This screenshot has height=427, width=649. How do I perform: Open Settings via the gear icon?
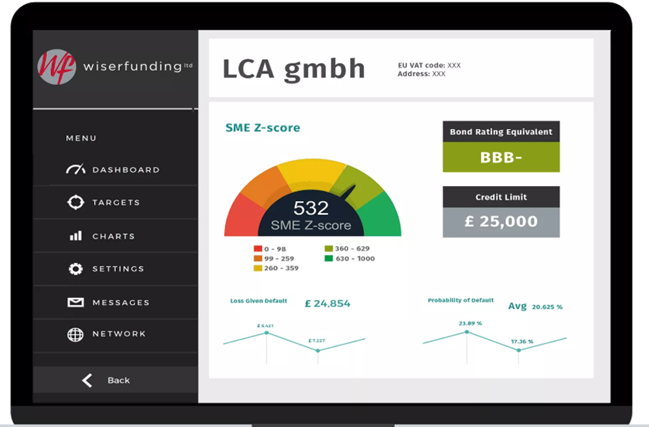pos(75,269)
